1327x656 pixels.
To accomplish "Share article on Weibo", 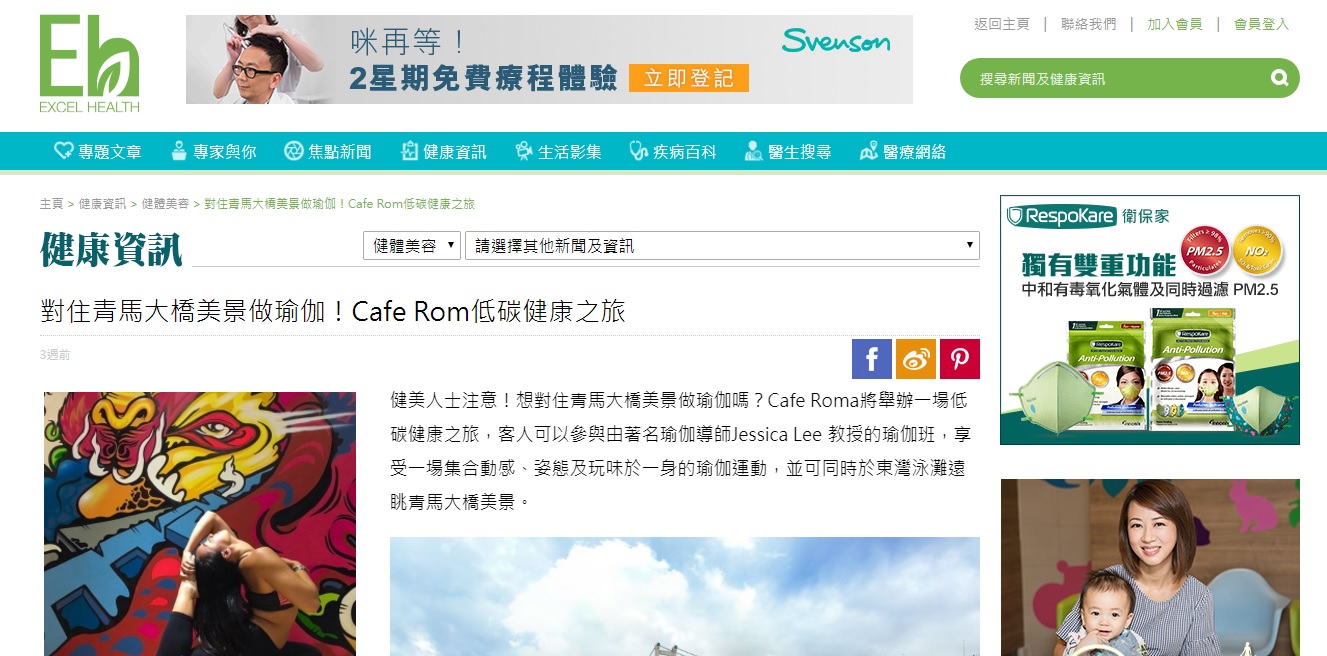I will tap(916, 359).
